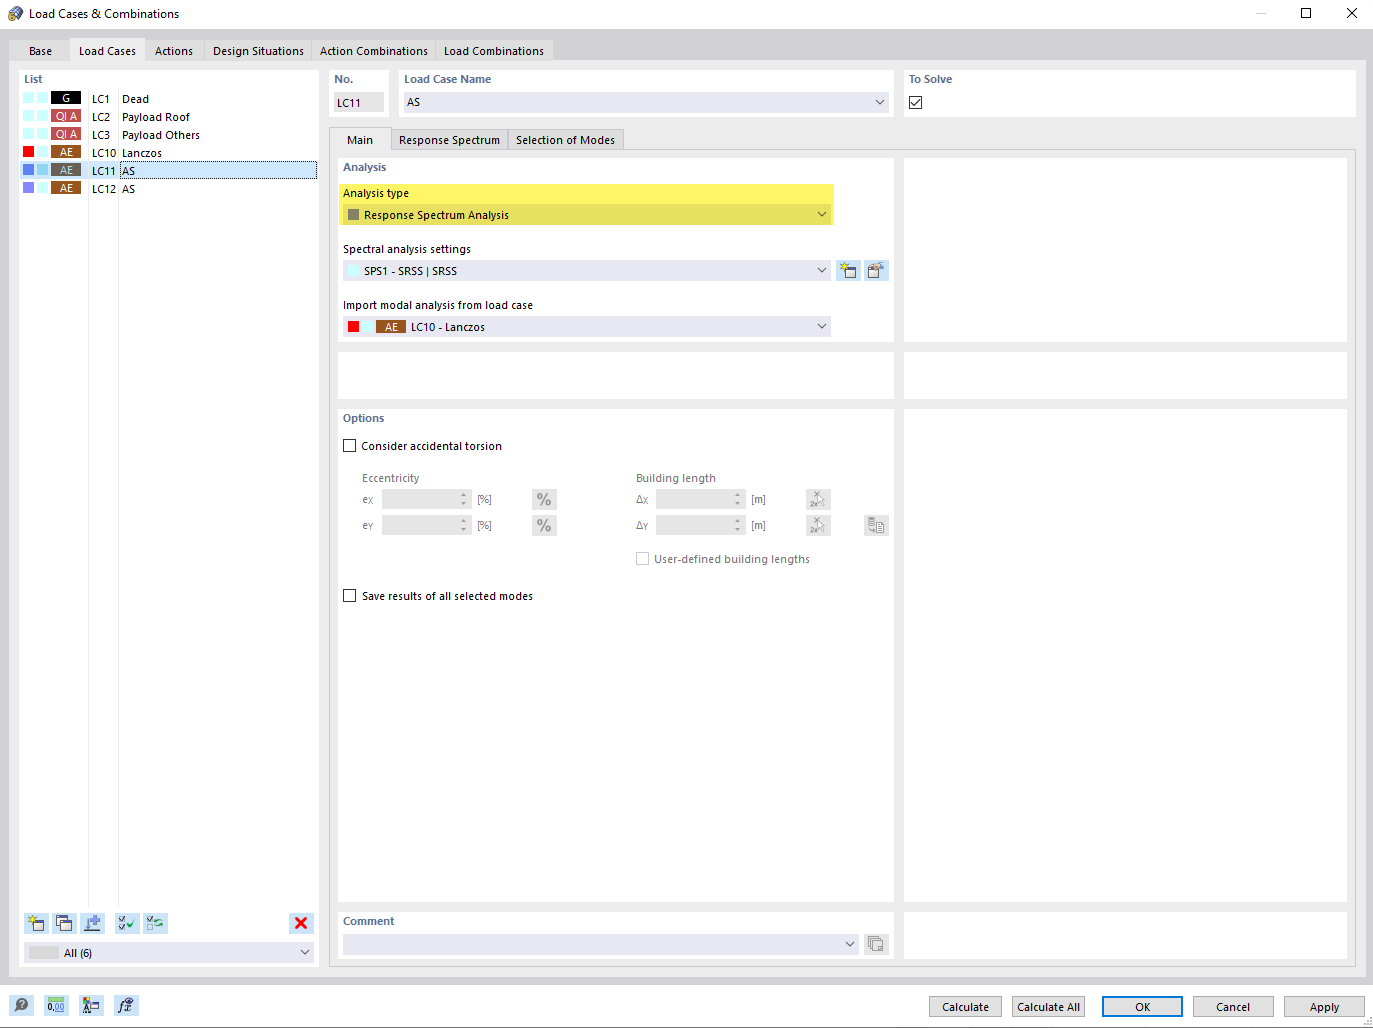Open the Action Combinations tab
The width and height of the screenshot is (1373, 1028).
coord(373,50)
